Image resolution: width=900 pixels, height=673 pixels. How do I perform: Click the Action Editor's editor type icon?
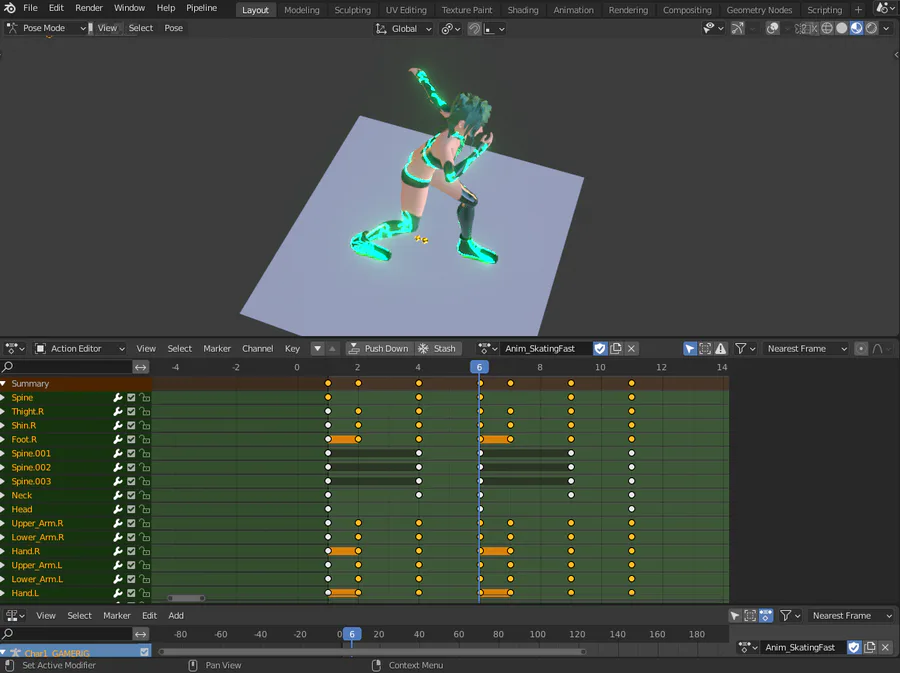pyautogui.click(x=14, y=348)
